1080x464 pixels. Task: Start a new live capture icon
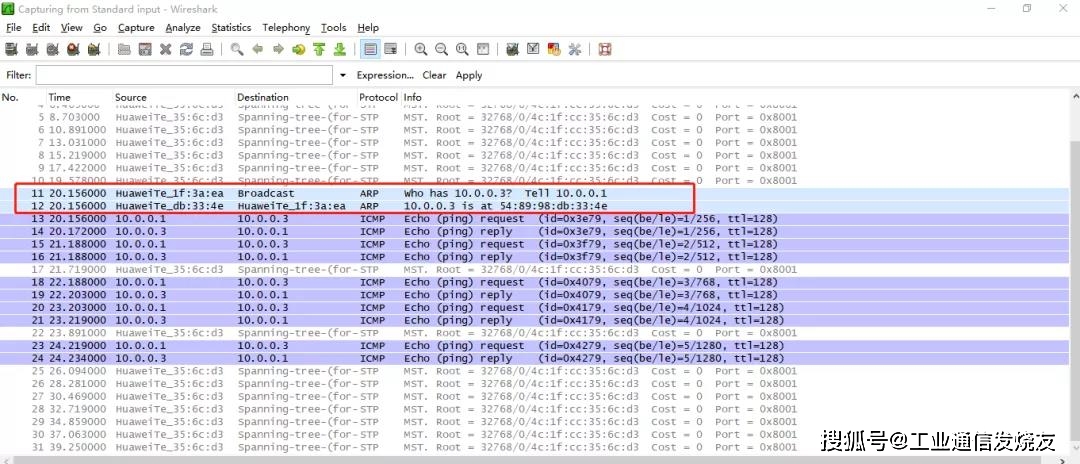click(52, 50)
